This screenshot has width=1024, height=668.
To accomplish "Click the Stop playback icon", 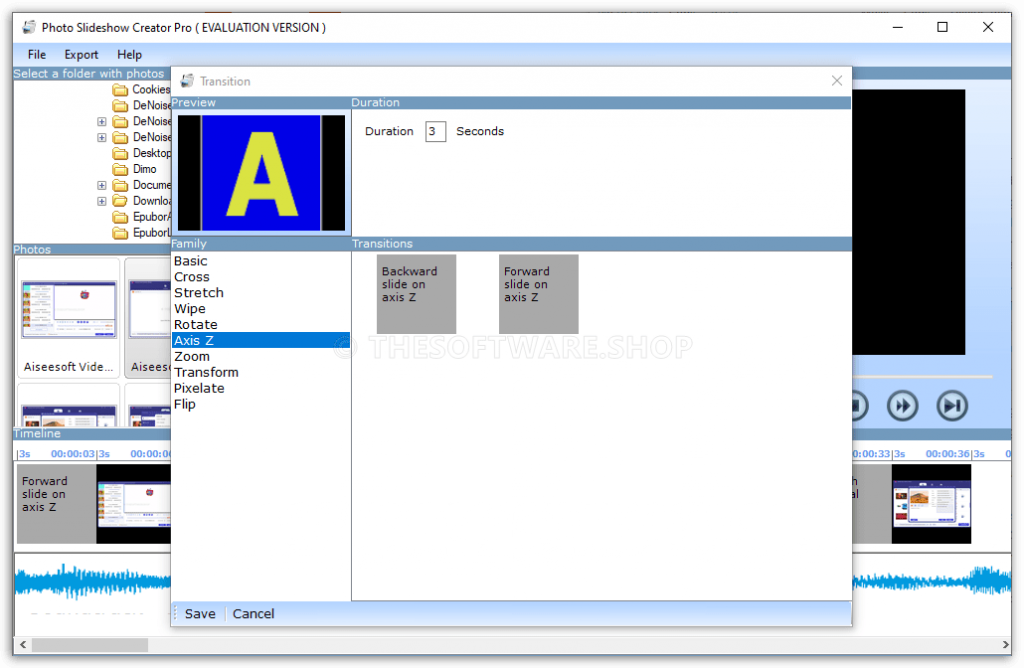I will point(856,406).
